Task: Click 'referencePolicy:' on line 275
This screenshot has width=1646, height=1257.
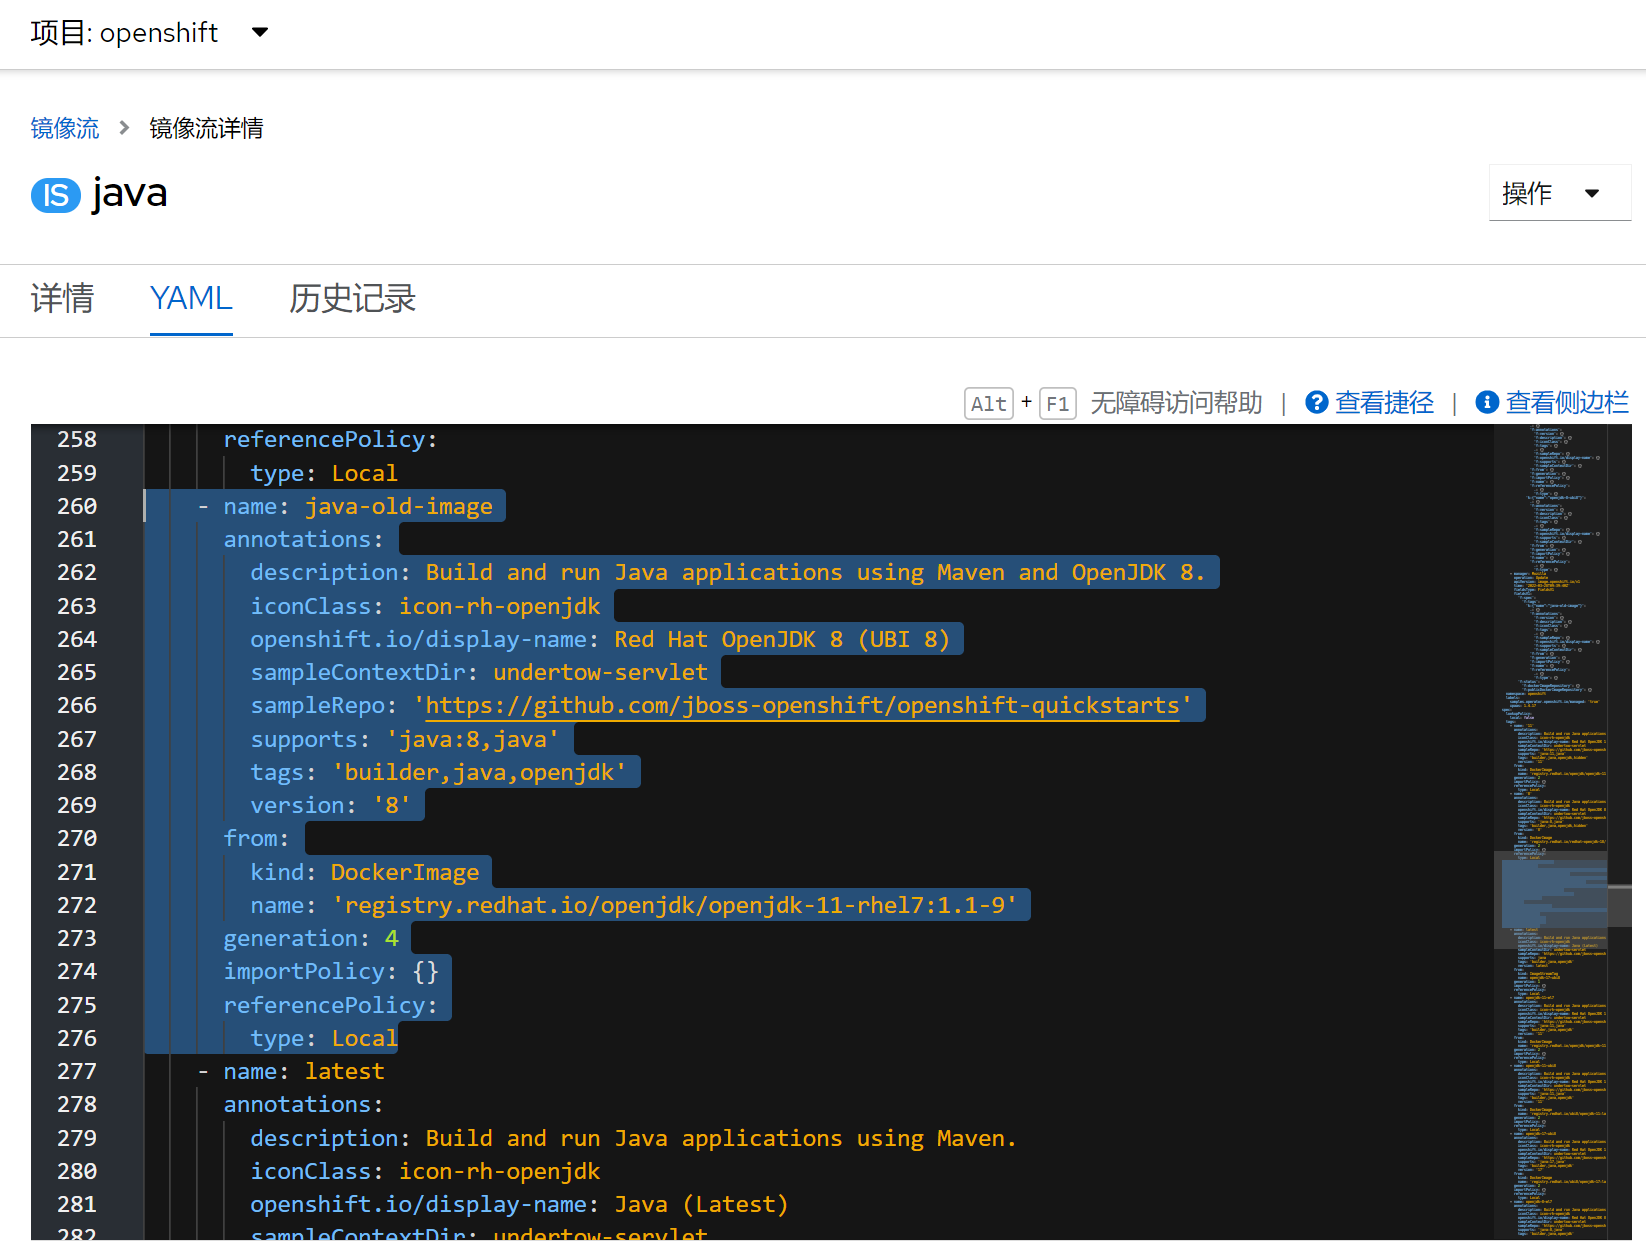Action: click(331, 1006)
